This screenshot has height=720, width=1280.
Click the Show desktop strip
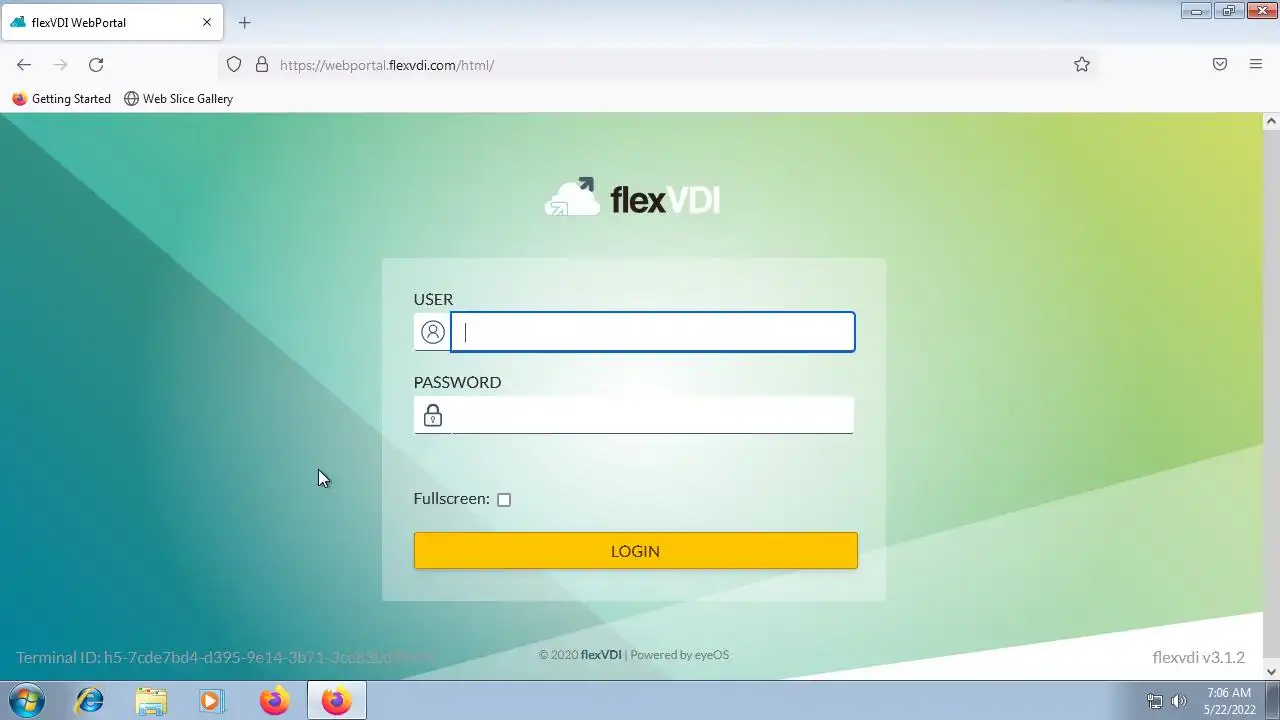tap(1273, 700)
